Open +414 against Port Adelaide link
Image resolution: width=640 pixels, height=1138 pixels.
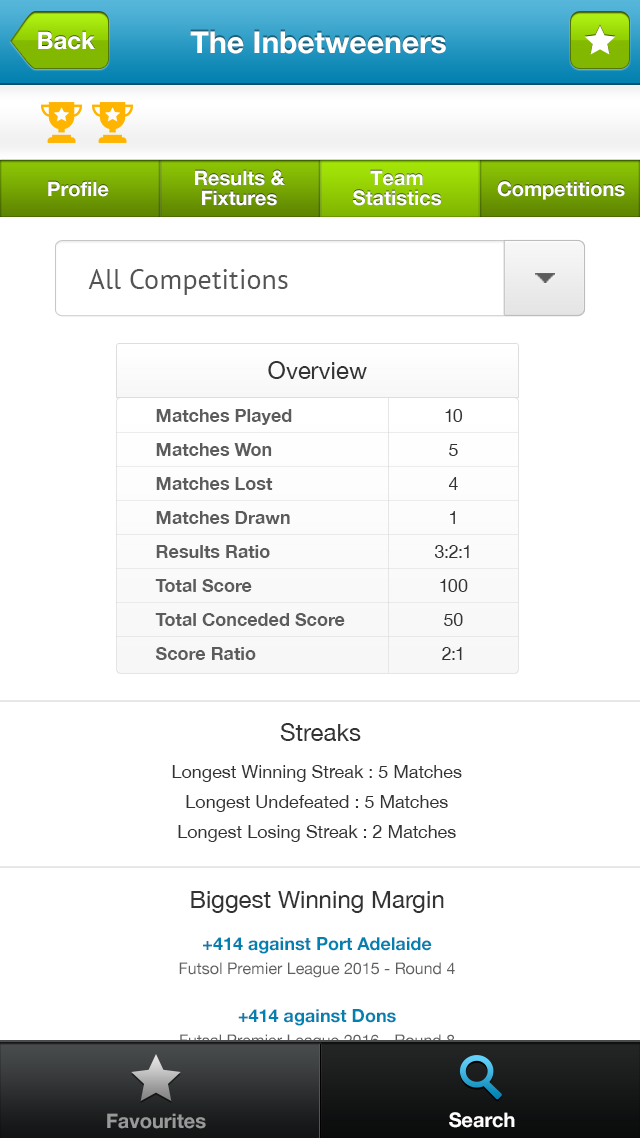[317, 944]
